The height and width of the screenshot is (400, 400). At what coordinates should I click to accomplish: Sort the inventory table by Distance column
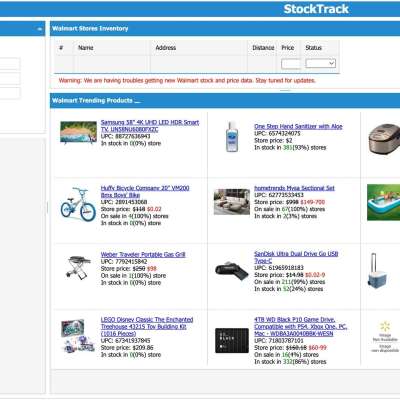(x=263, y=48)
